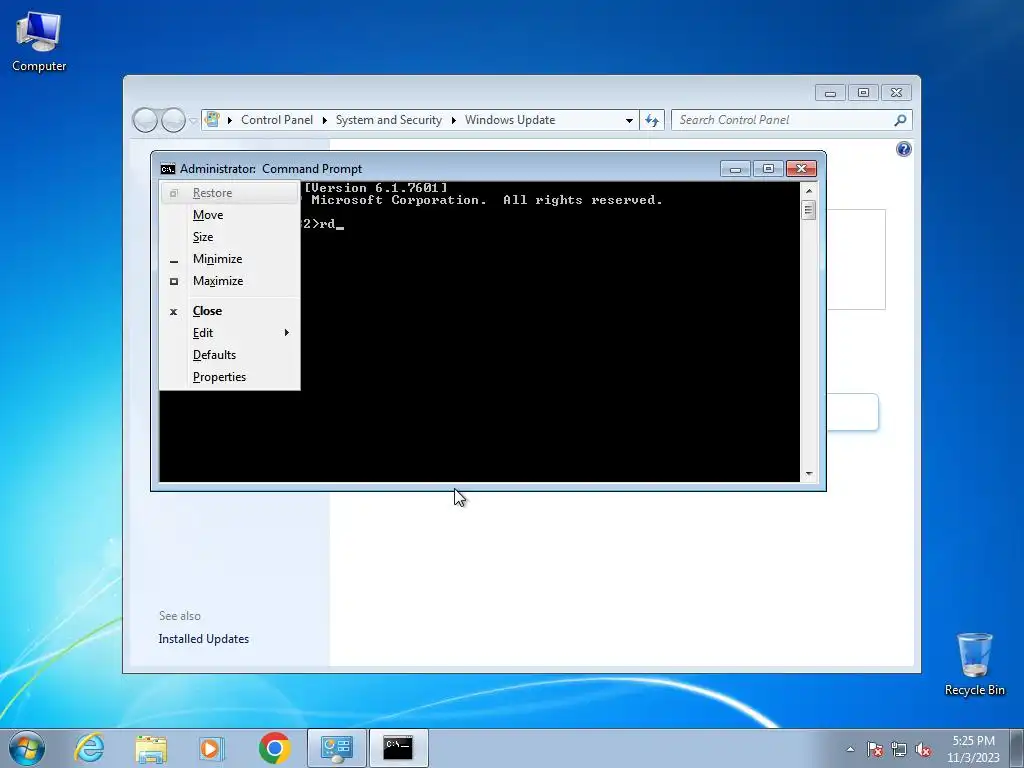Screen dimensions: 1024x768
Task: Minimize the Control Panel window
Action: click(830, 93)
